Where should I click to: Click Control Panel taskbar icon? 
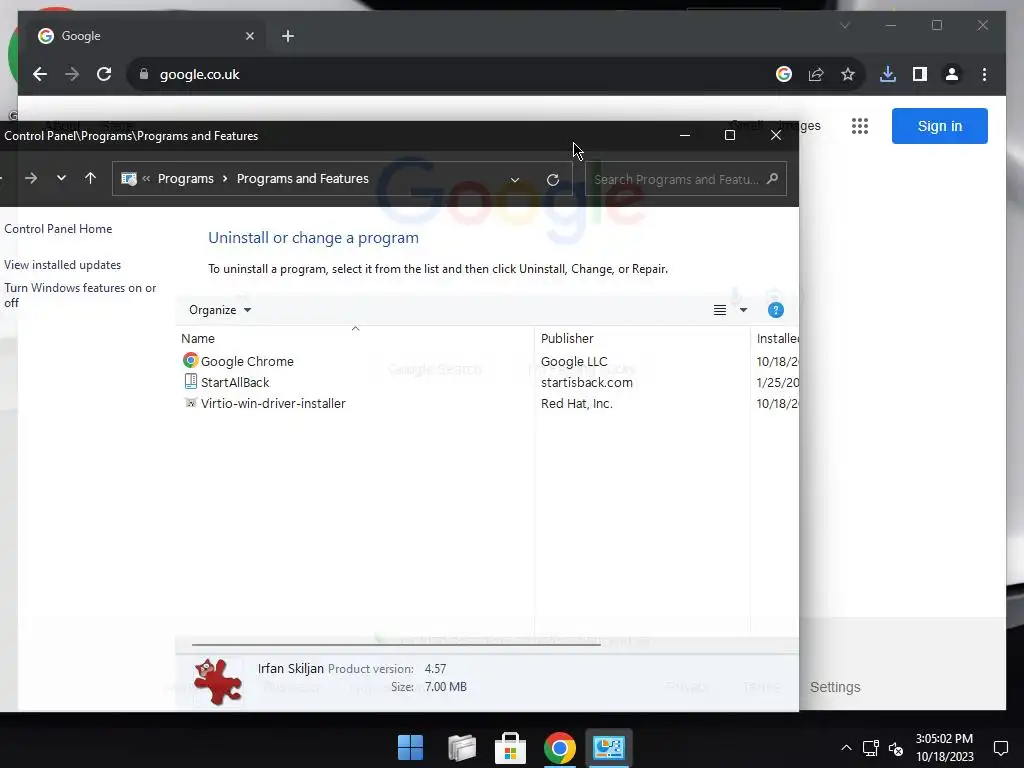click(x=609, y=747)
